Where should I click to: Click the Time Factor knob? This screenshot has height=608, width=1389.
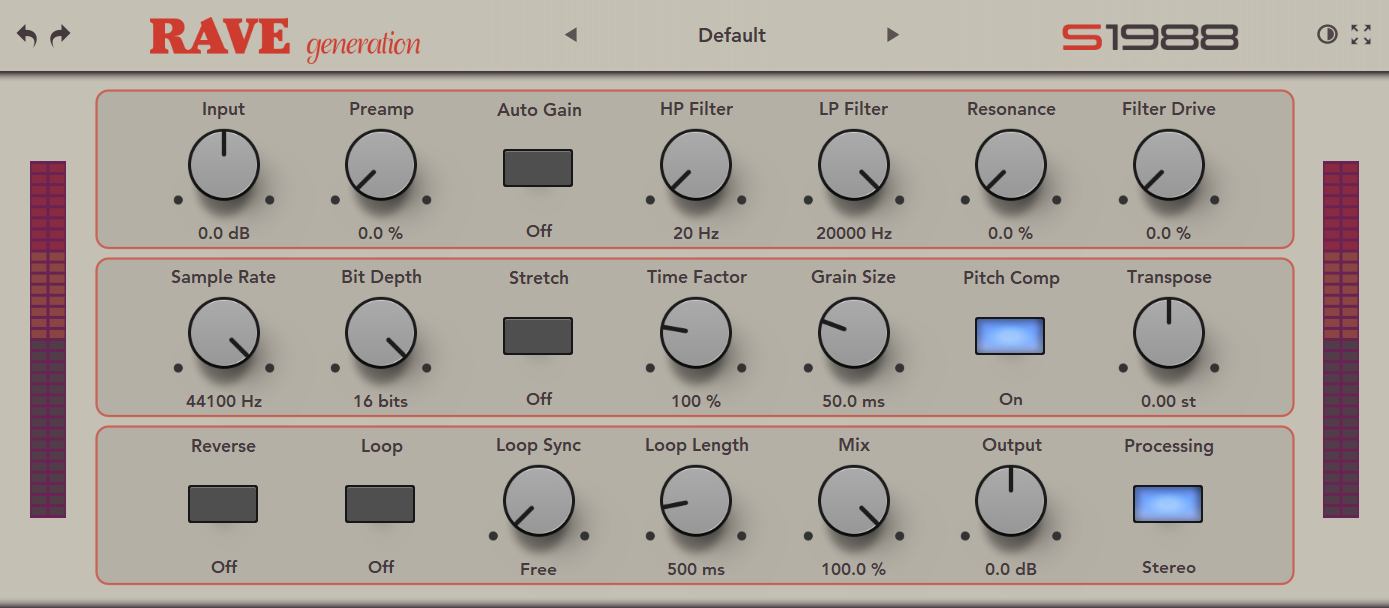(696, 333)
